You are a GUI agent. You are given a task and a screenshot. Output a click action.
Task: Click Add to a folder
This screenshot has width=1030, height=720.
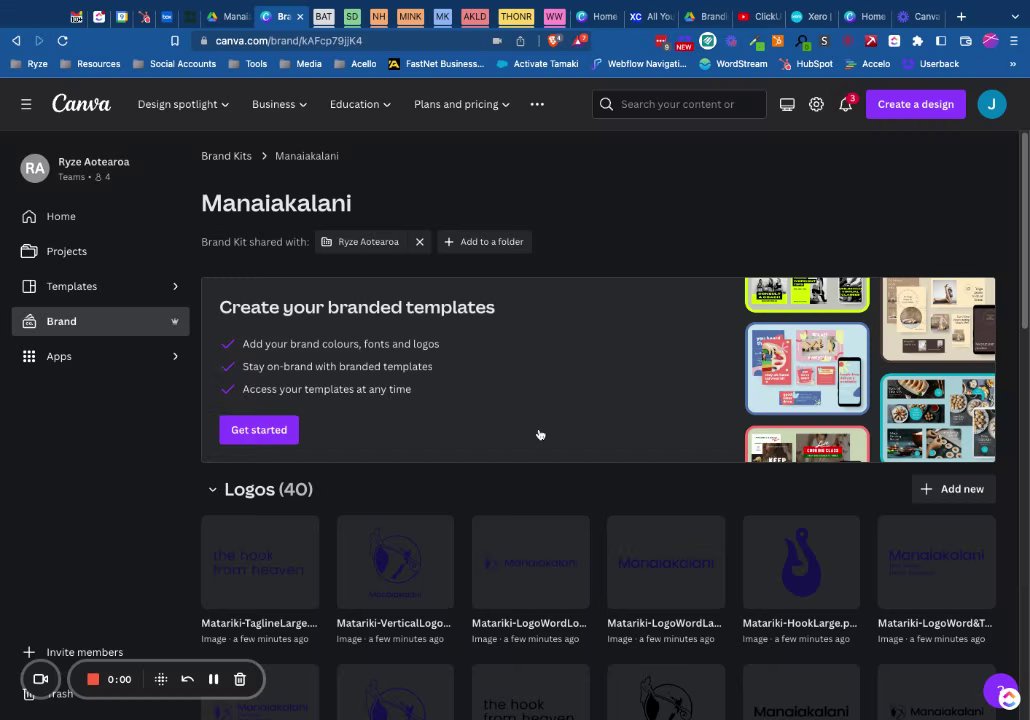pos(484,242)
